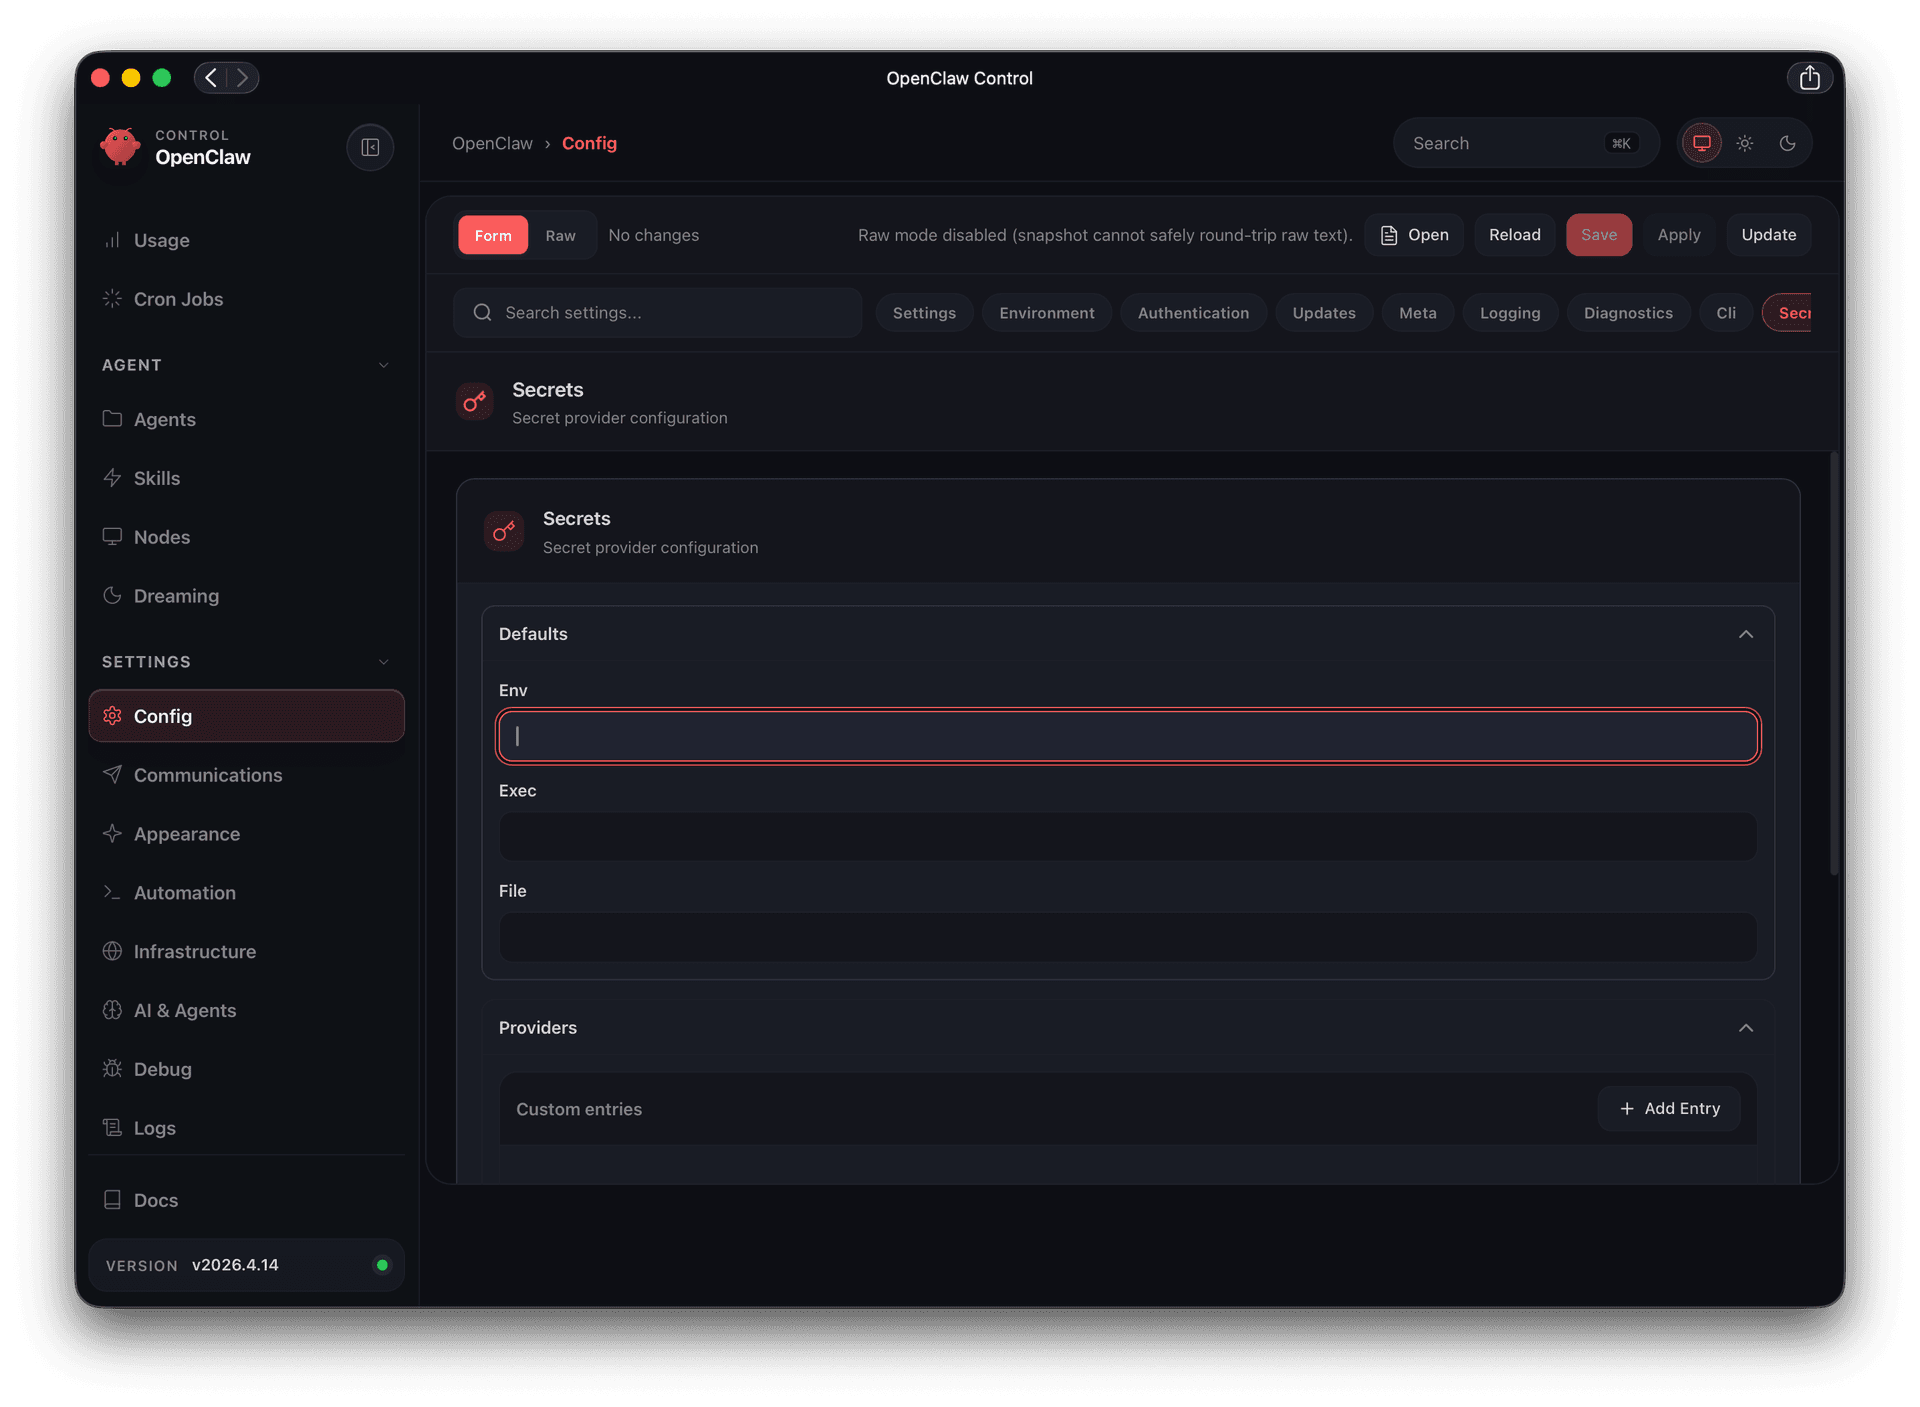1920x1407 pixels.
Task: Select the Authentication tab
Action: coord(1193,313)
